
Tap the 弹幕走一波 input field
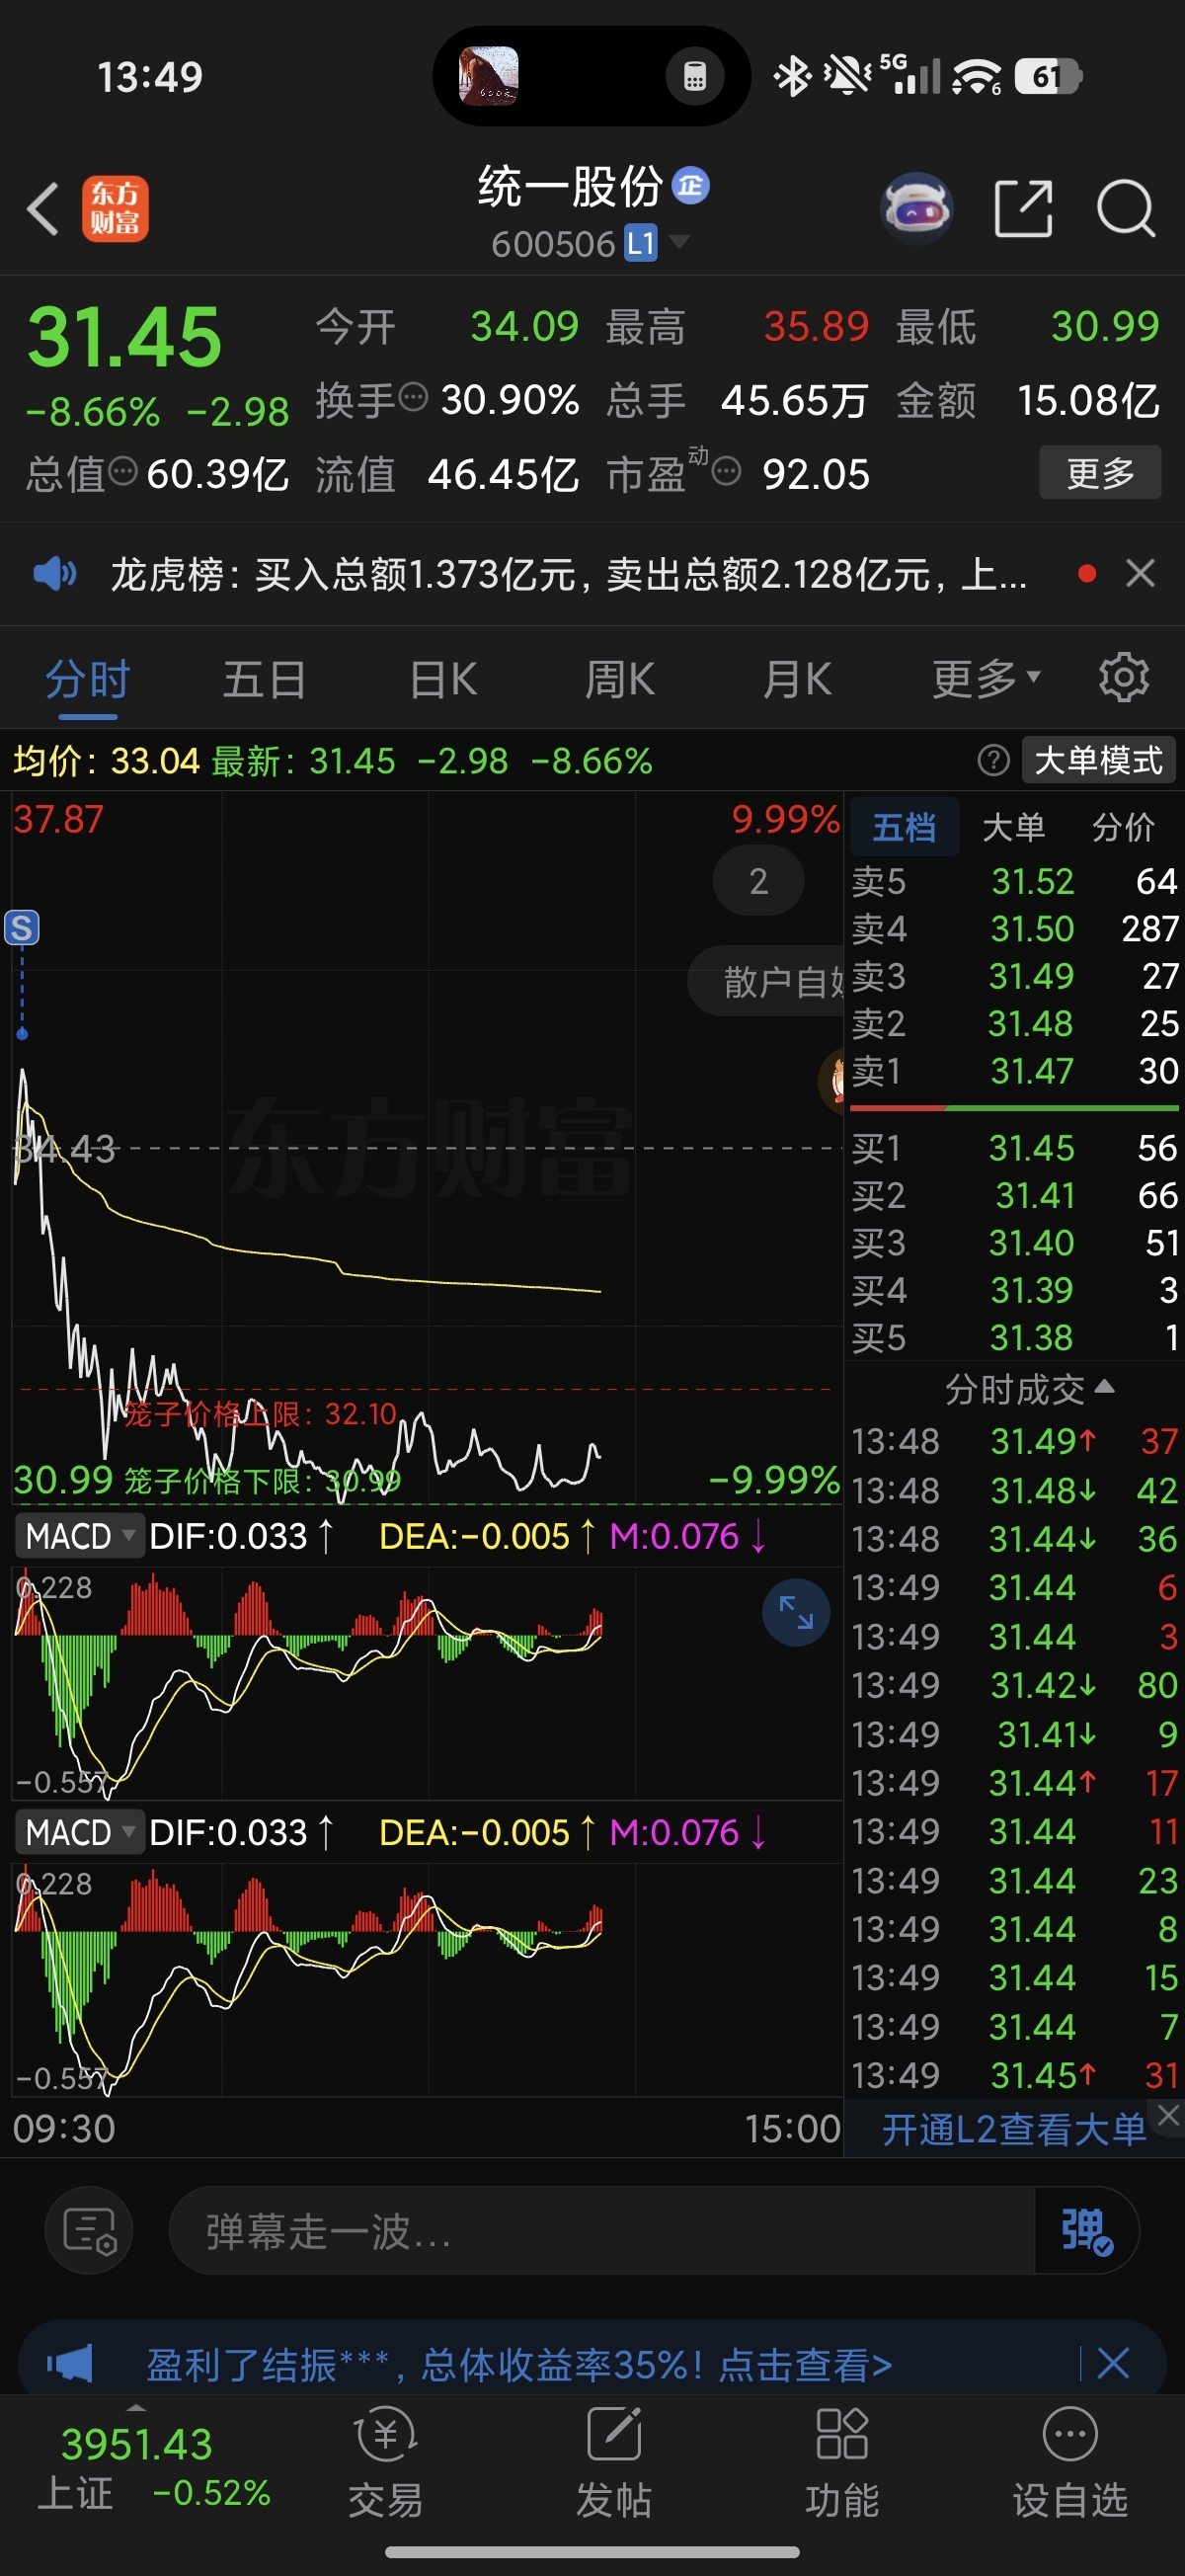coord(602,2231)
